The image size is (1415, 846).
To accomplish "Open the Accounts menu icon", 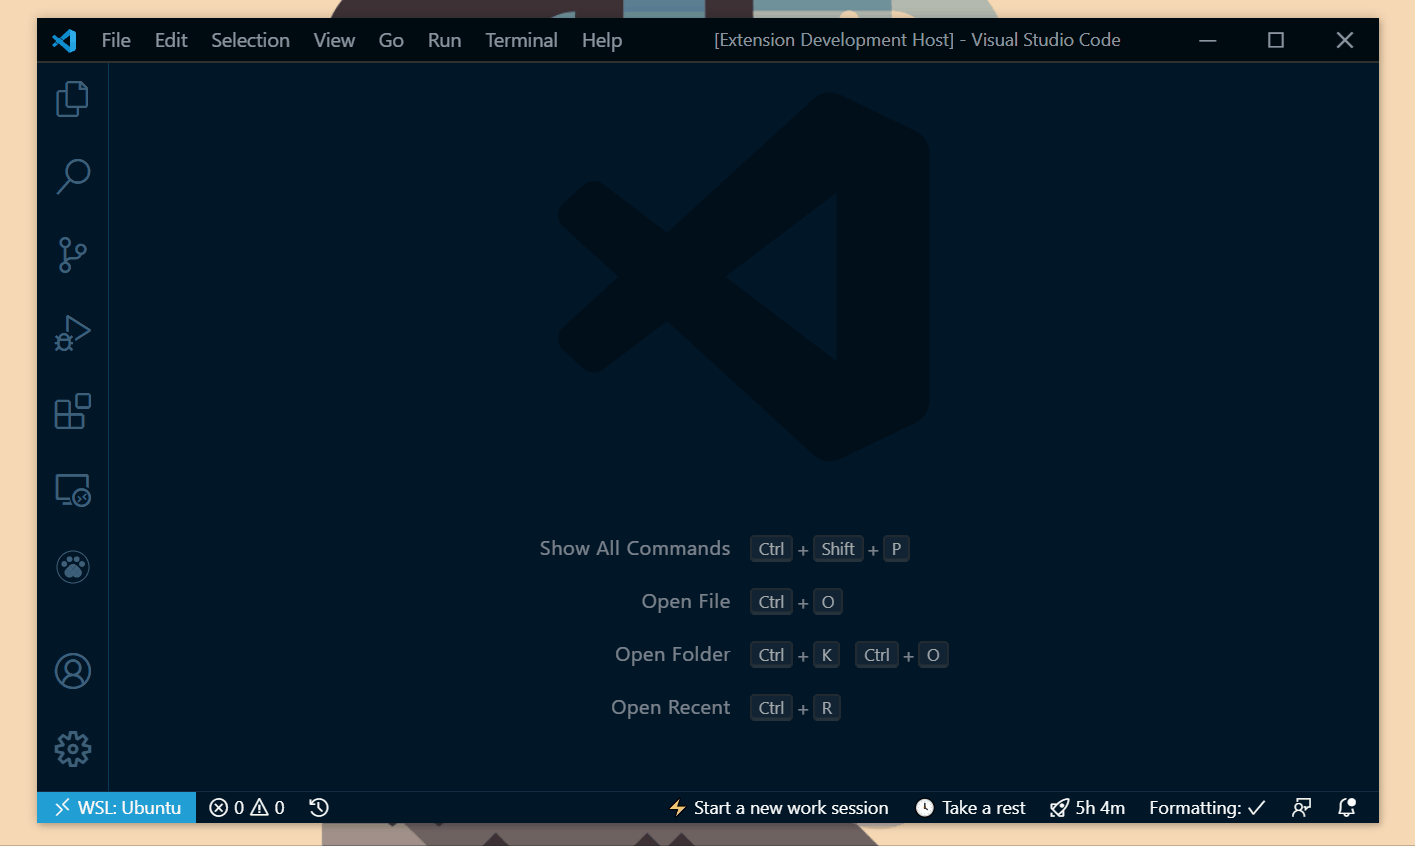I will pos(72,671).
